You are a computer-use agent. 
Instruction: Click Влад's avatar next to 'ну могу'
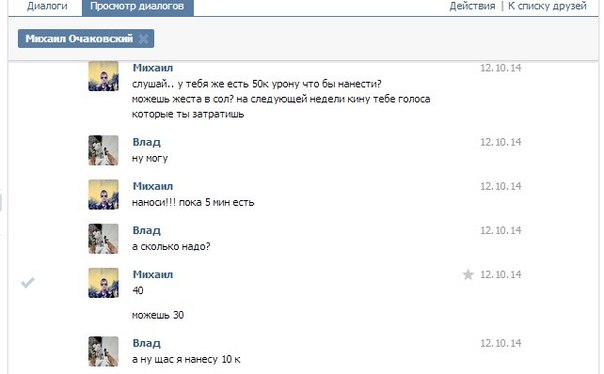pyautogui.click(x=103, y=150)
